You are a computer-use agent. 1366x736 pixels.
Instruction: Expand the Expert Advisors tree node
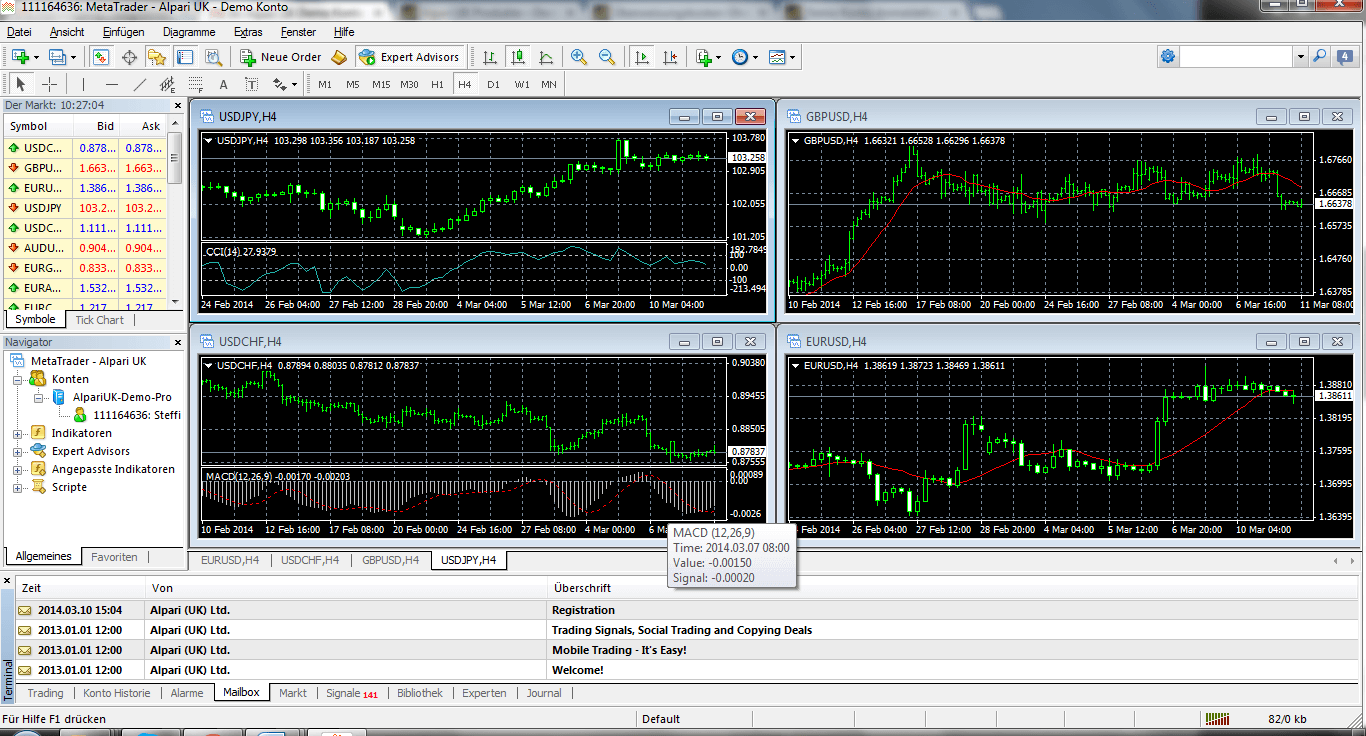coord(17,451)
